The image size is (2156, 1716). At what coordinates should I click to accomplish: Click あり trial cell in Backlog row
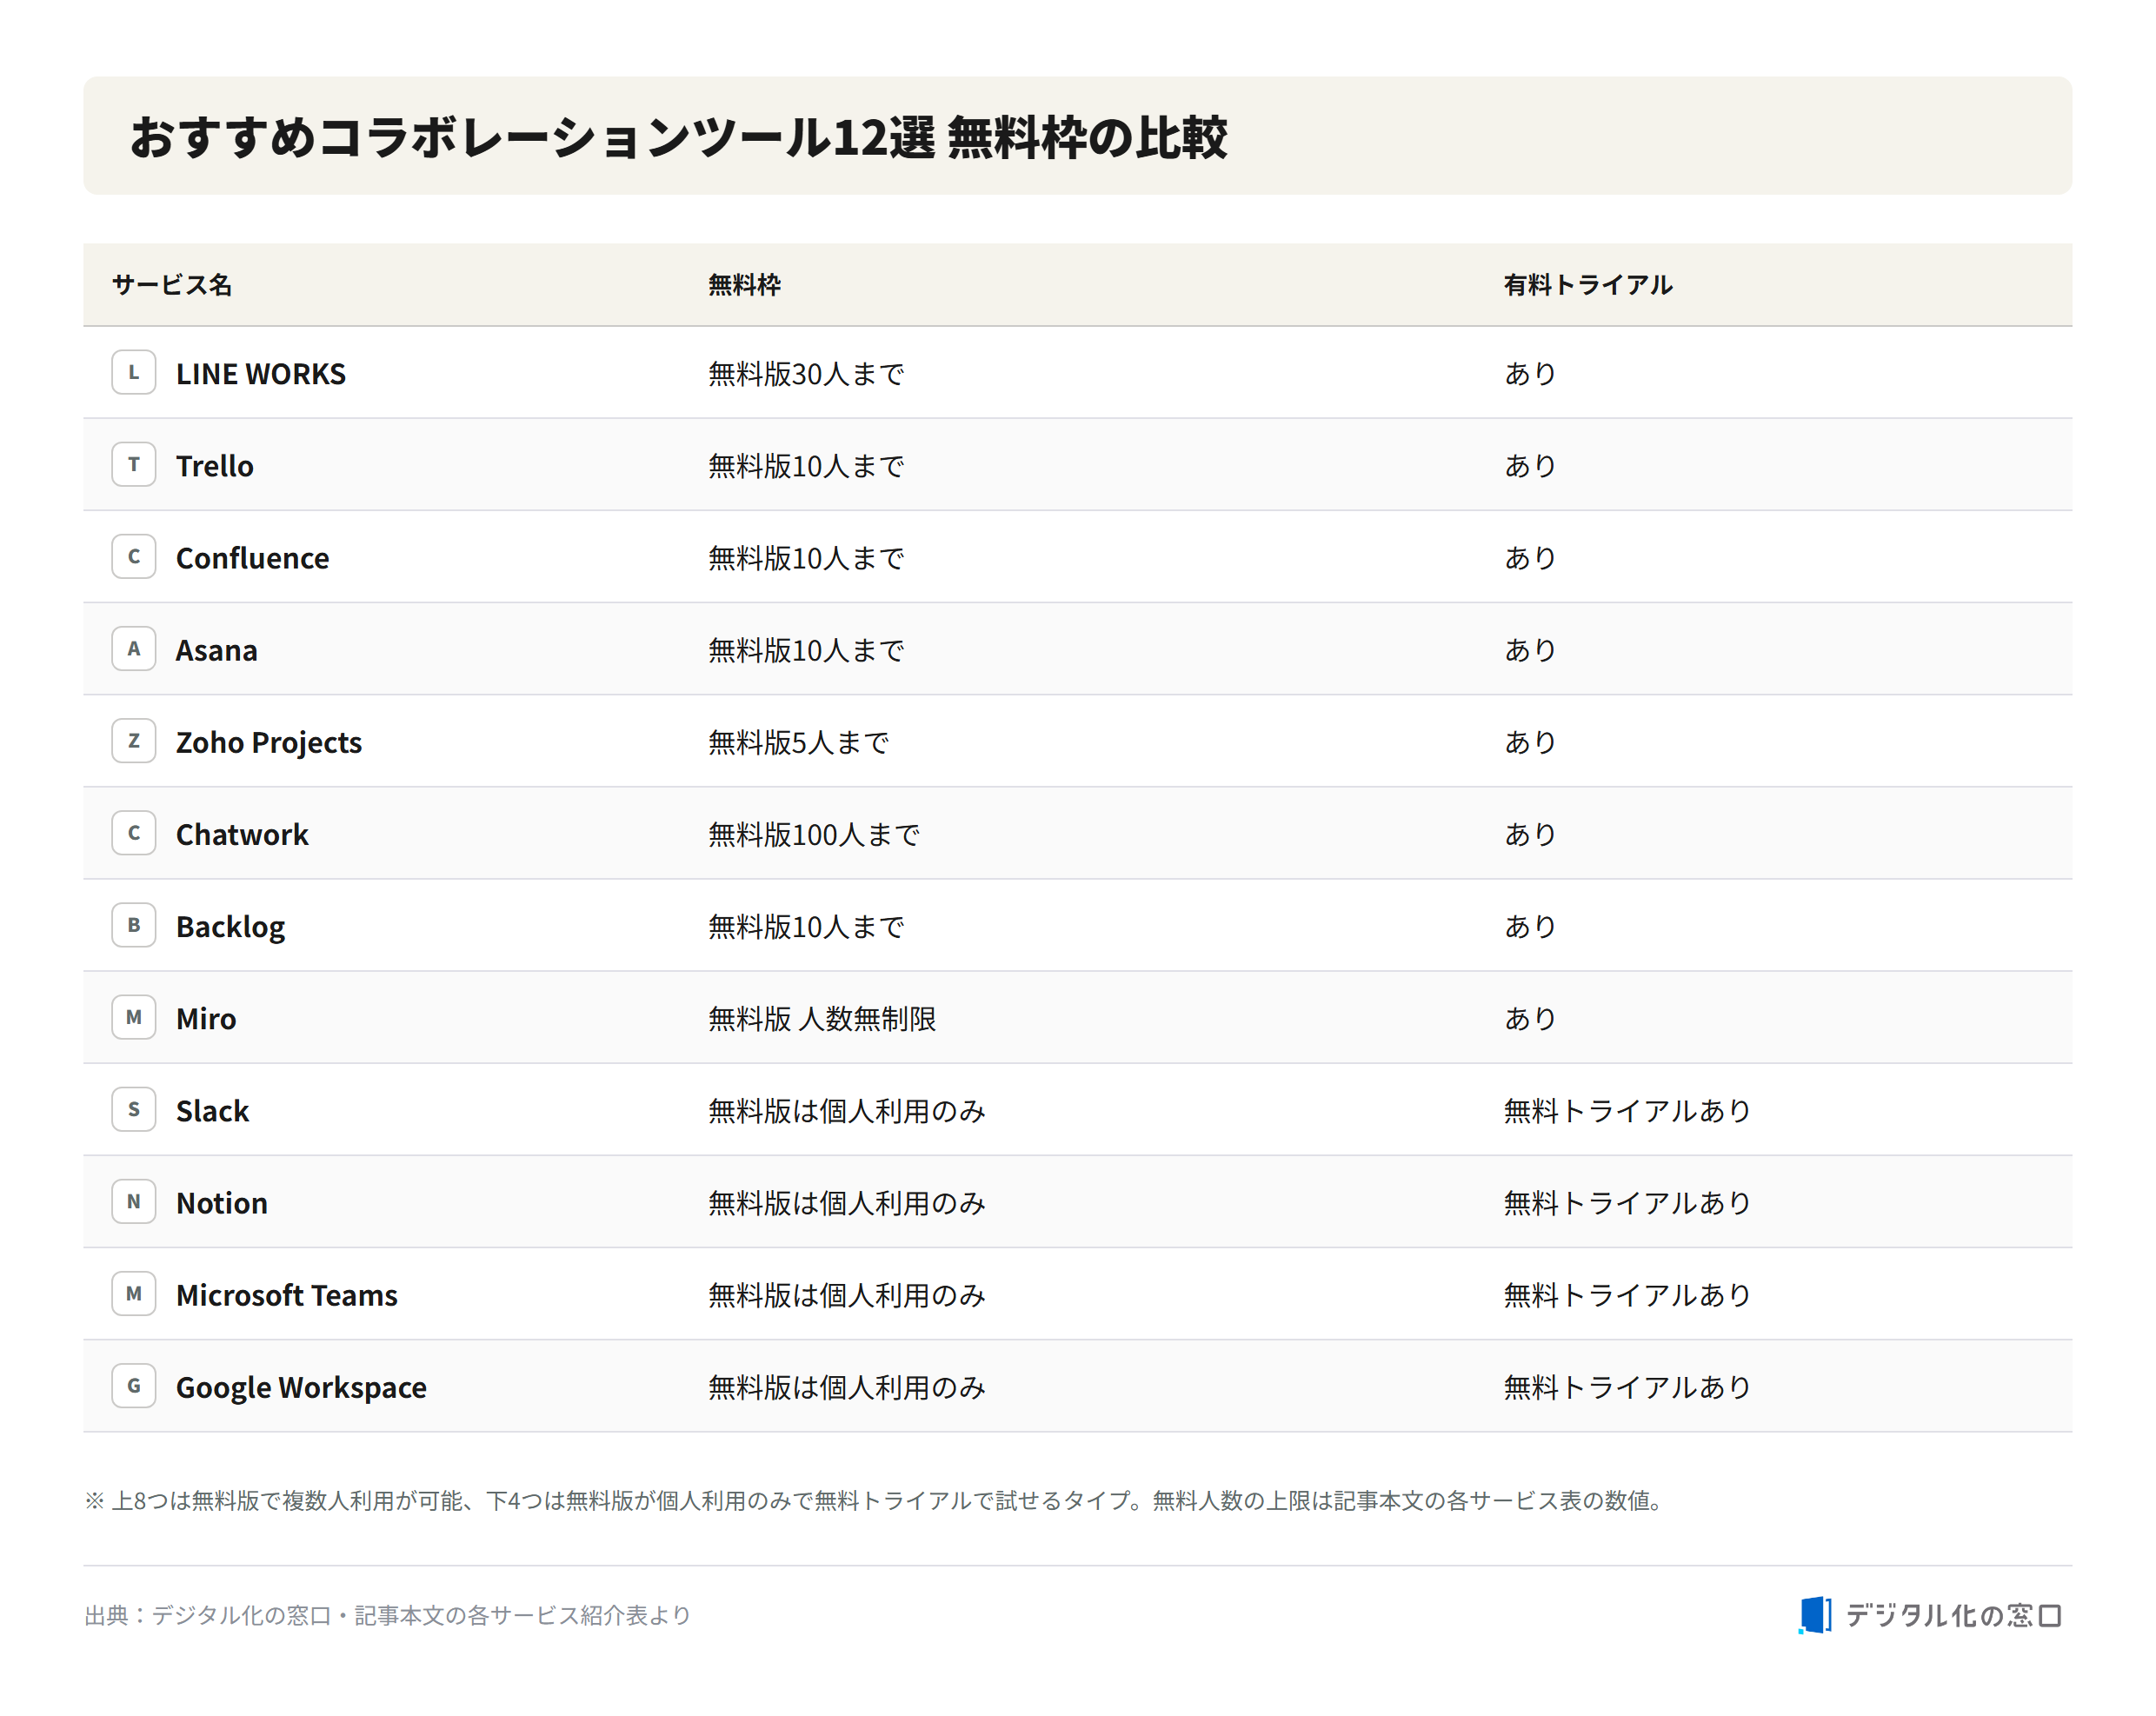pos(1530,926)
